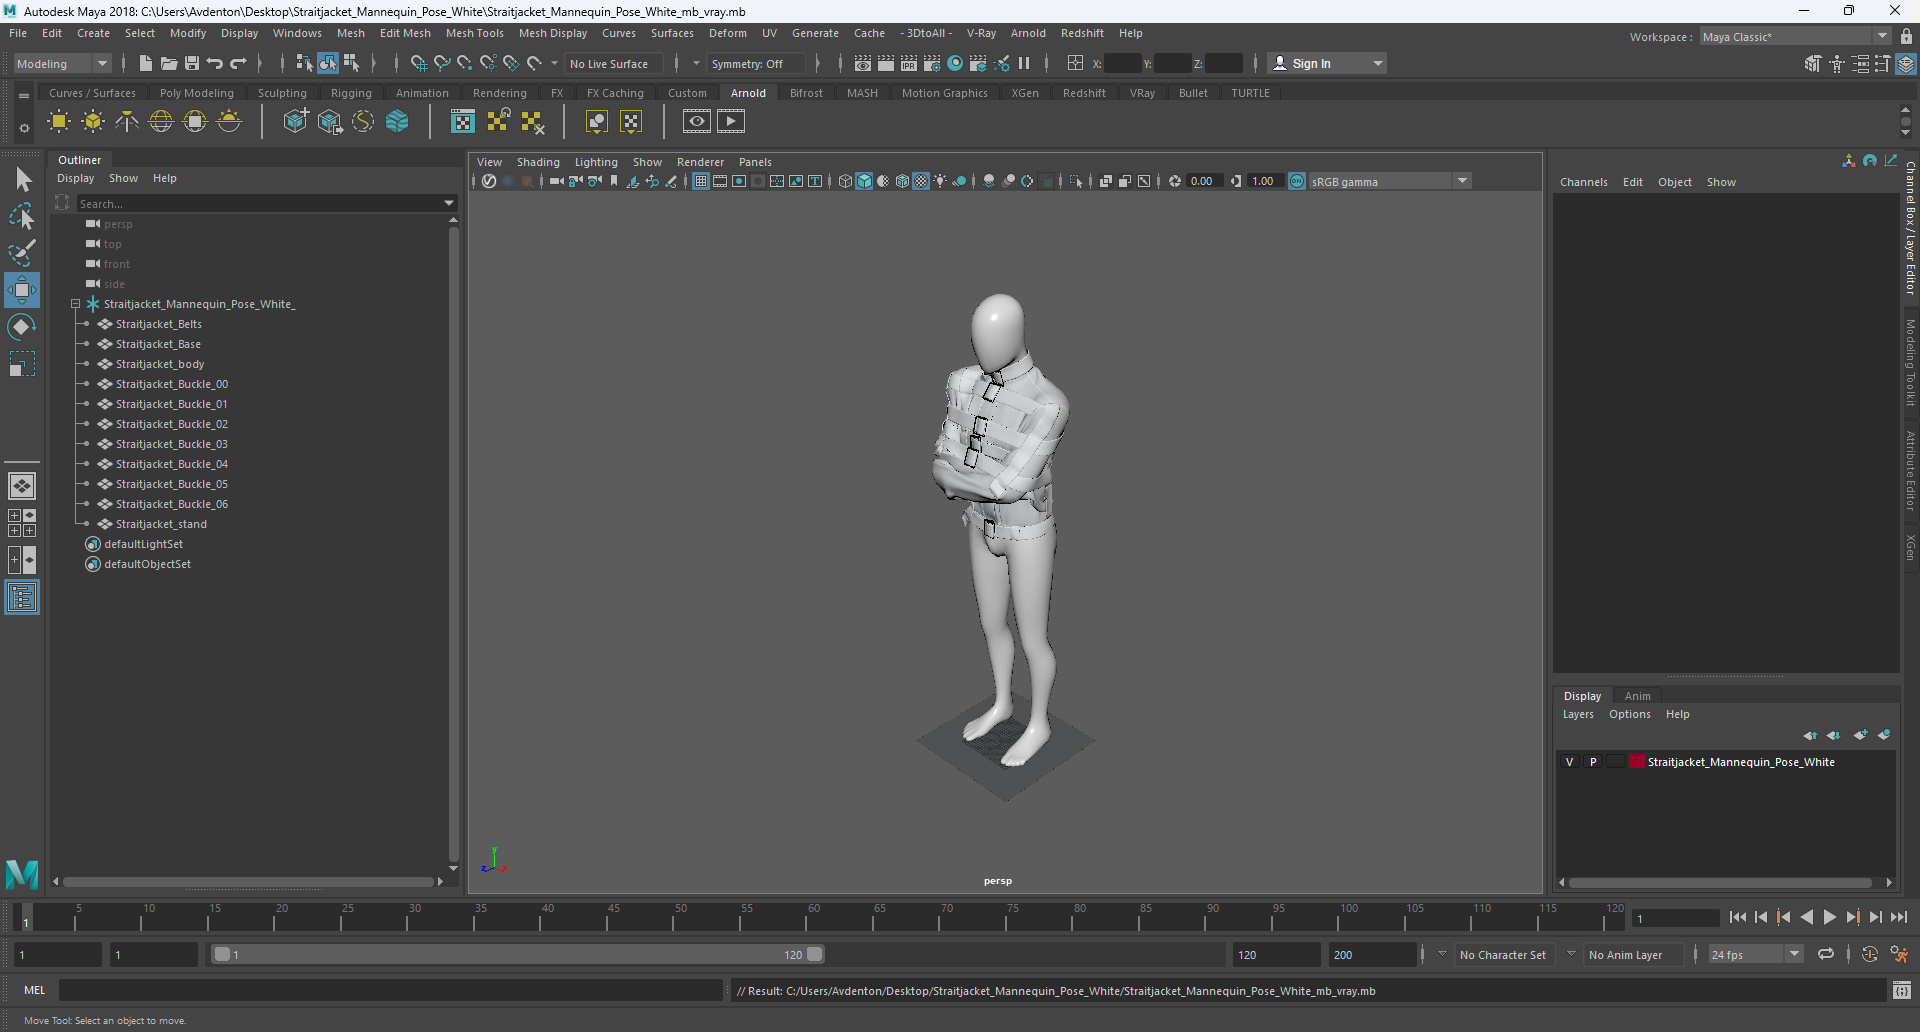
Task: Toggle the layer display type box
Action: coord(1616,762)
